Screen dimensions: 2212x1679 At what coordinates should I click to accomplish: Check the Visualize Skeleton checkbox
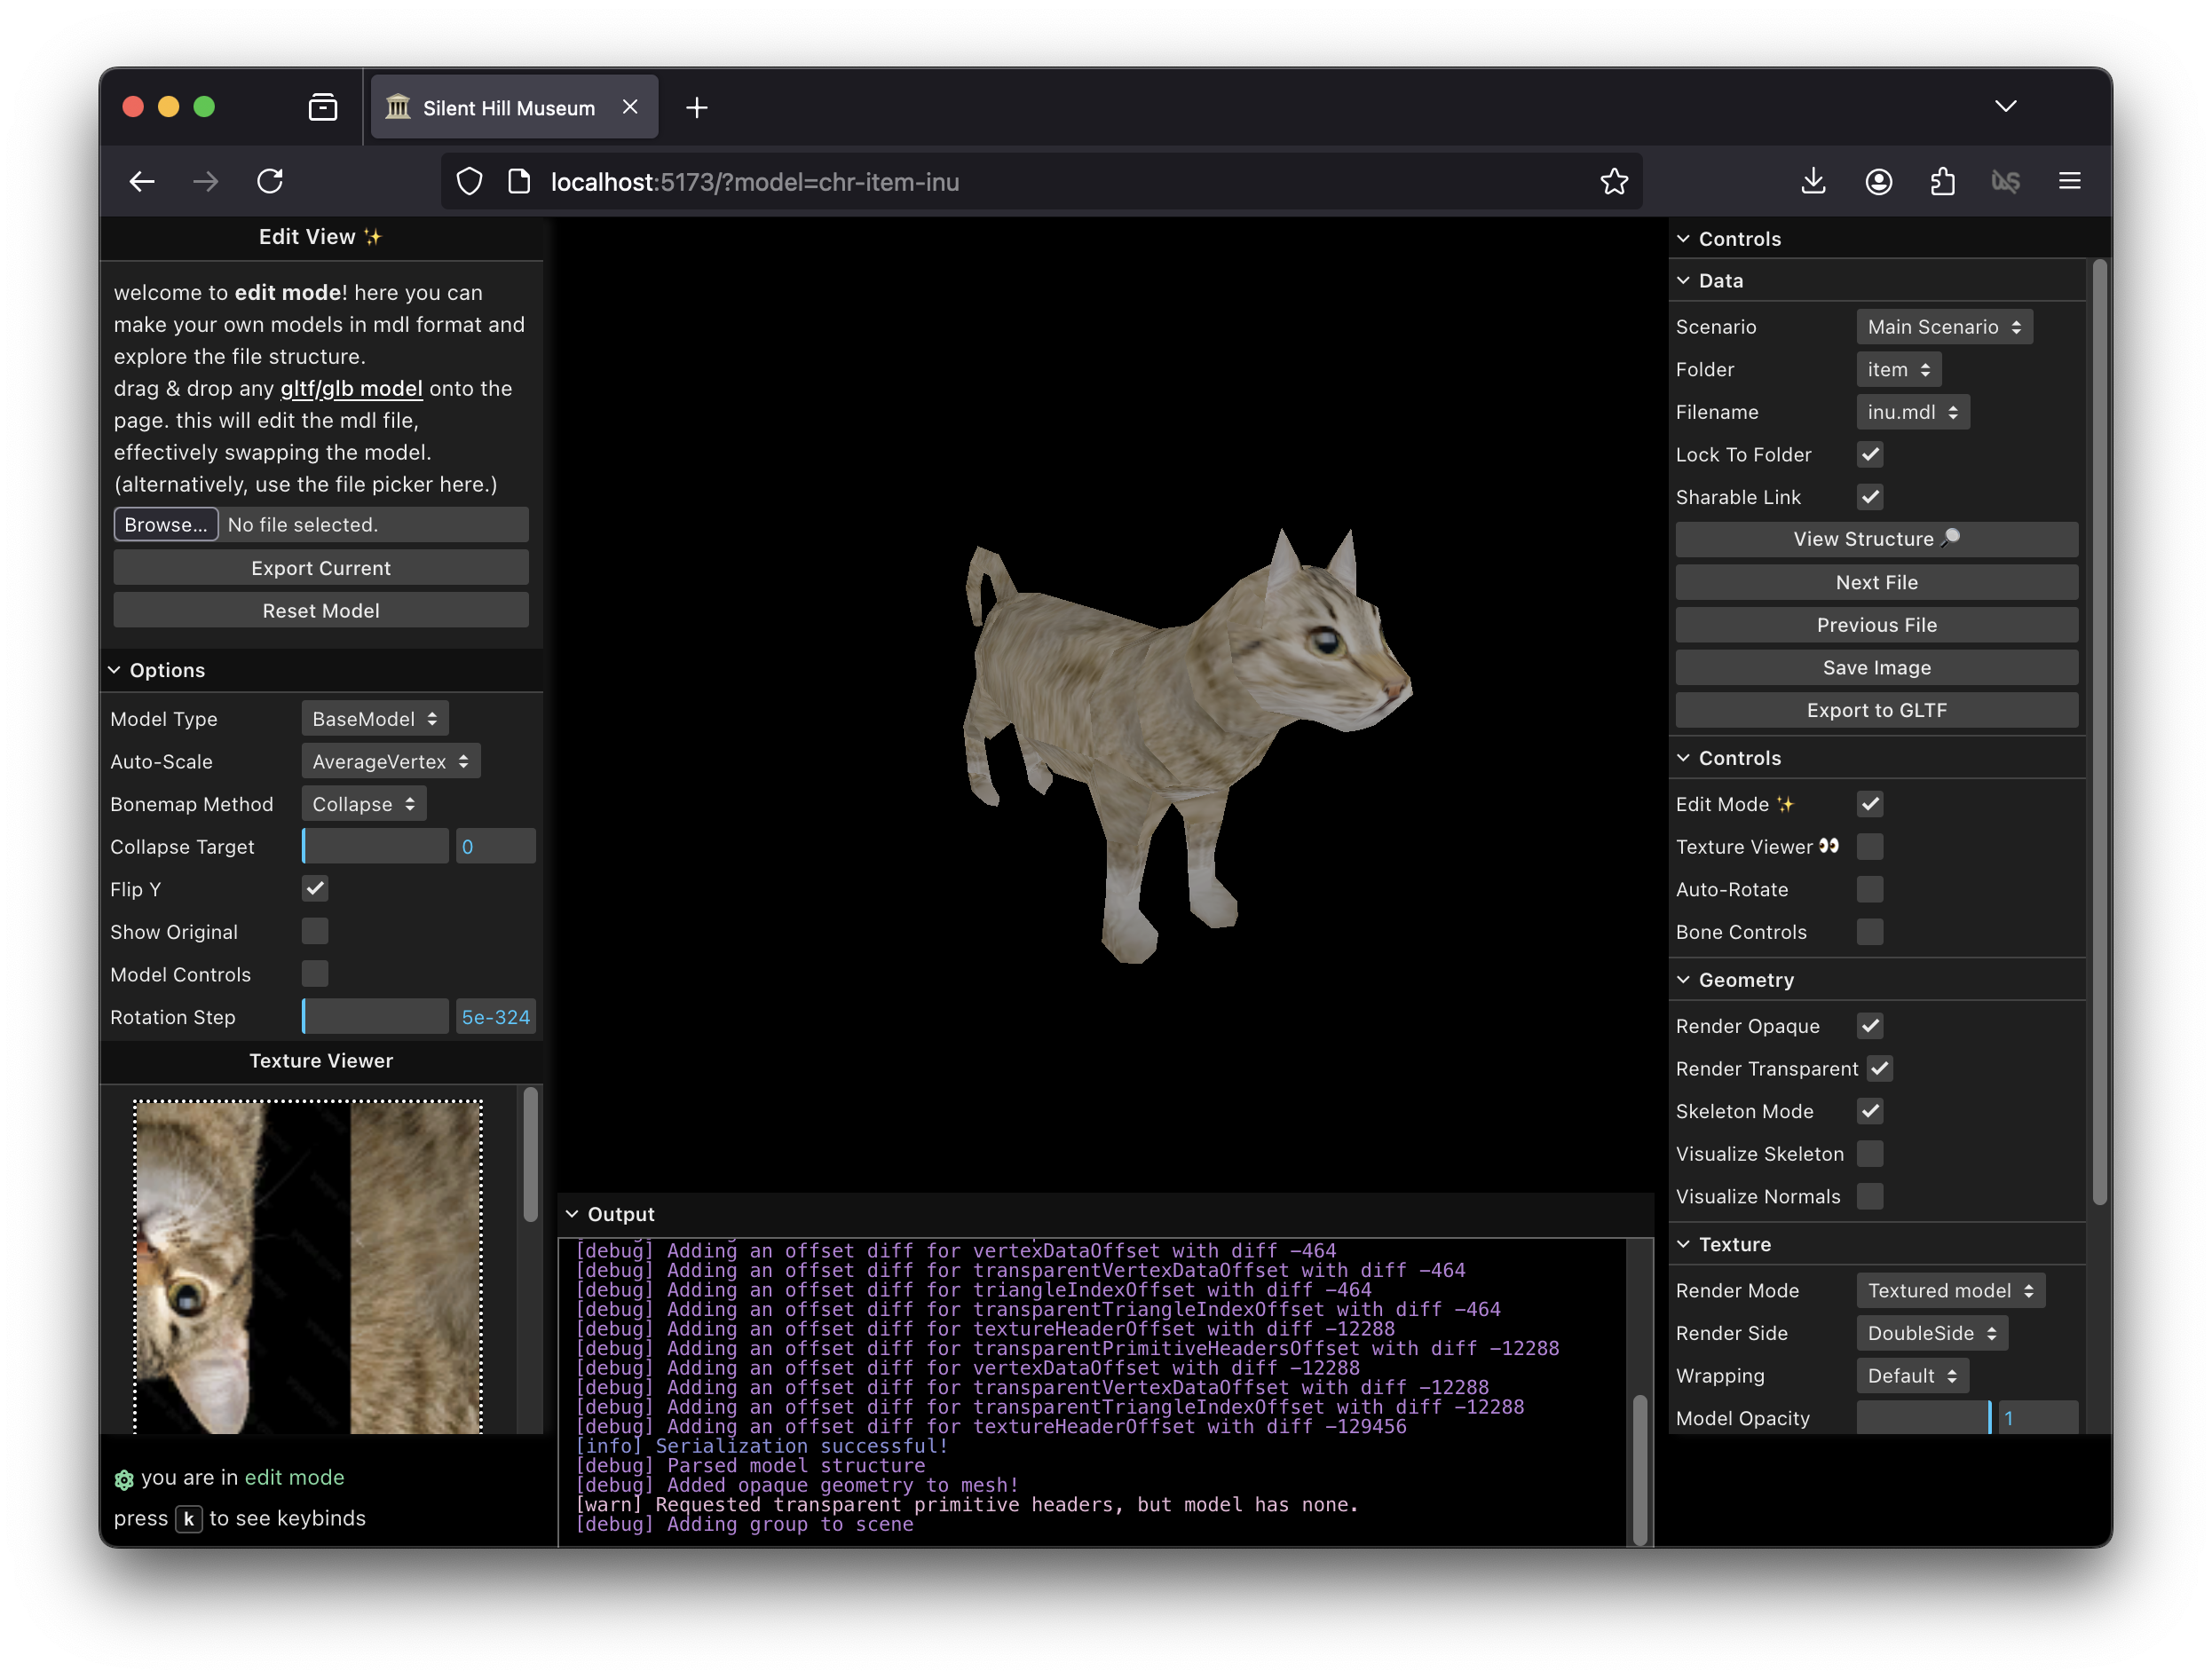pos(1870,1153)
